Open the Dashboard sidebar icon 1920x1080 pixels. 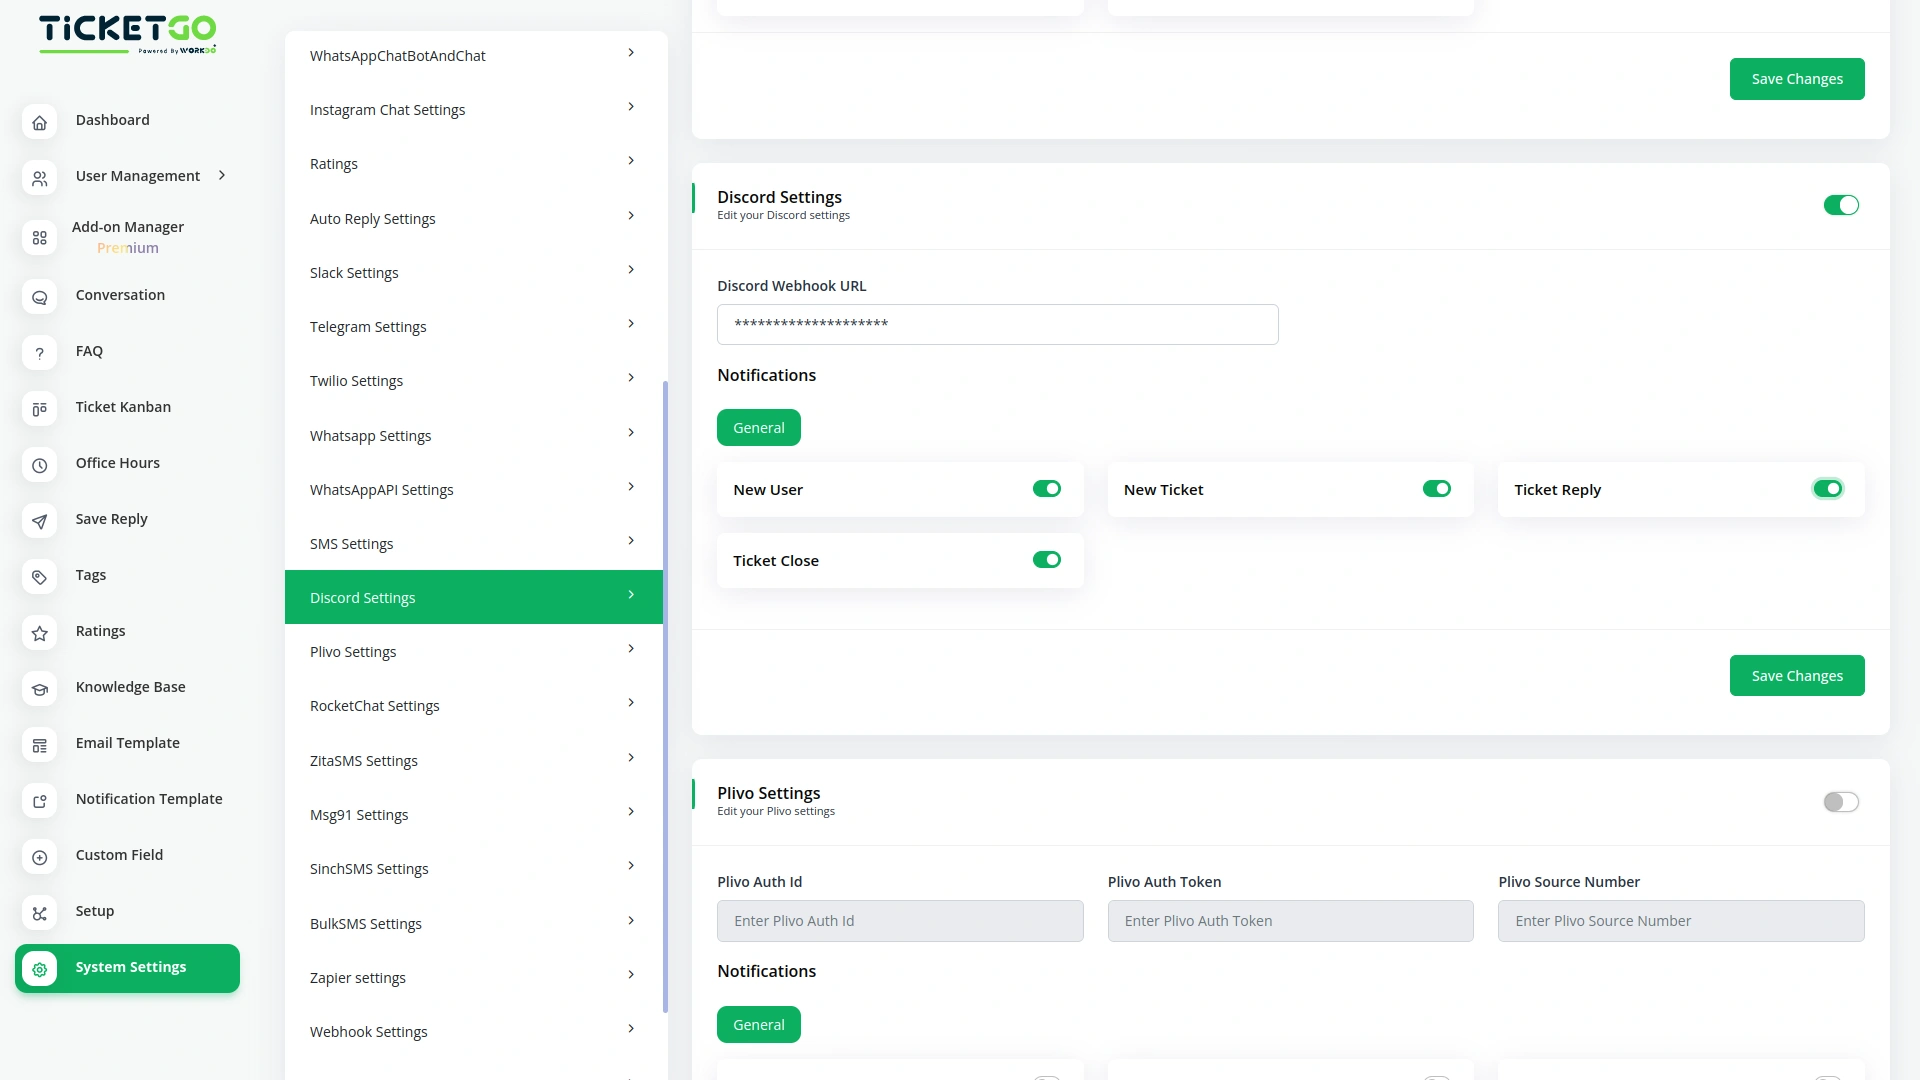coord(39,122)
